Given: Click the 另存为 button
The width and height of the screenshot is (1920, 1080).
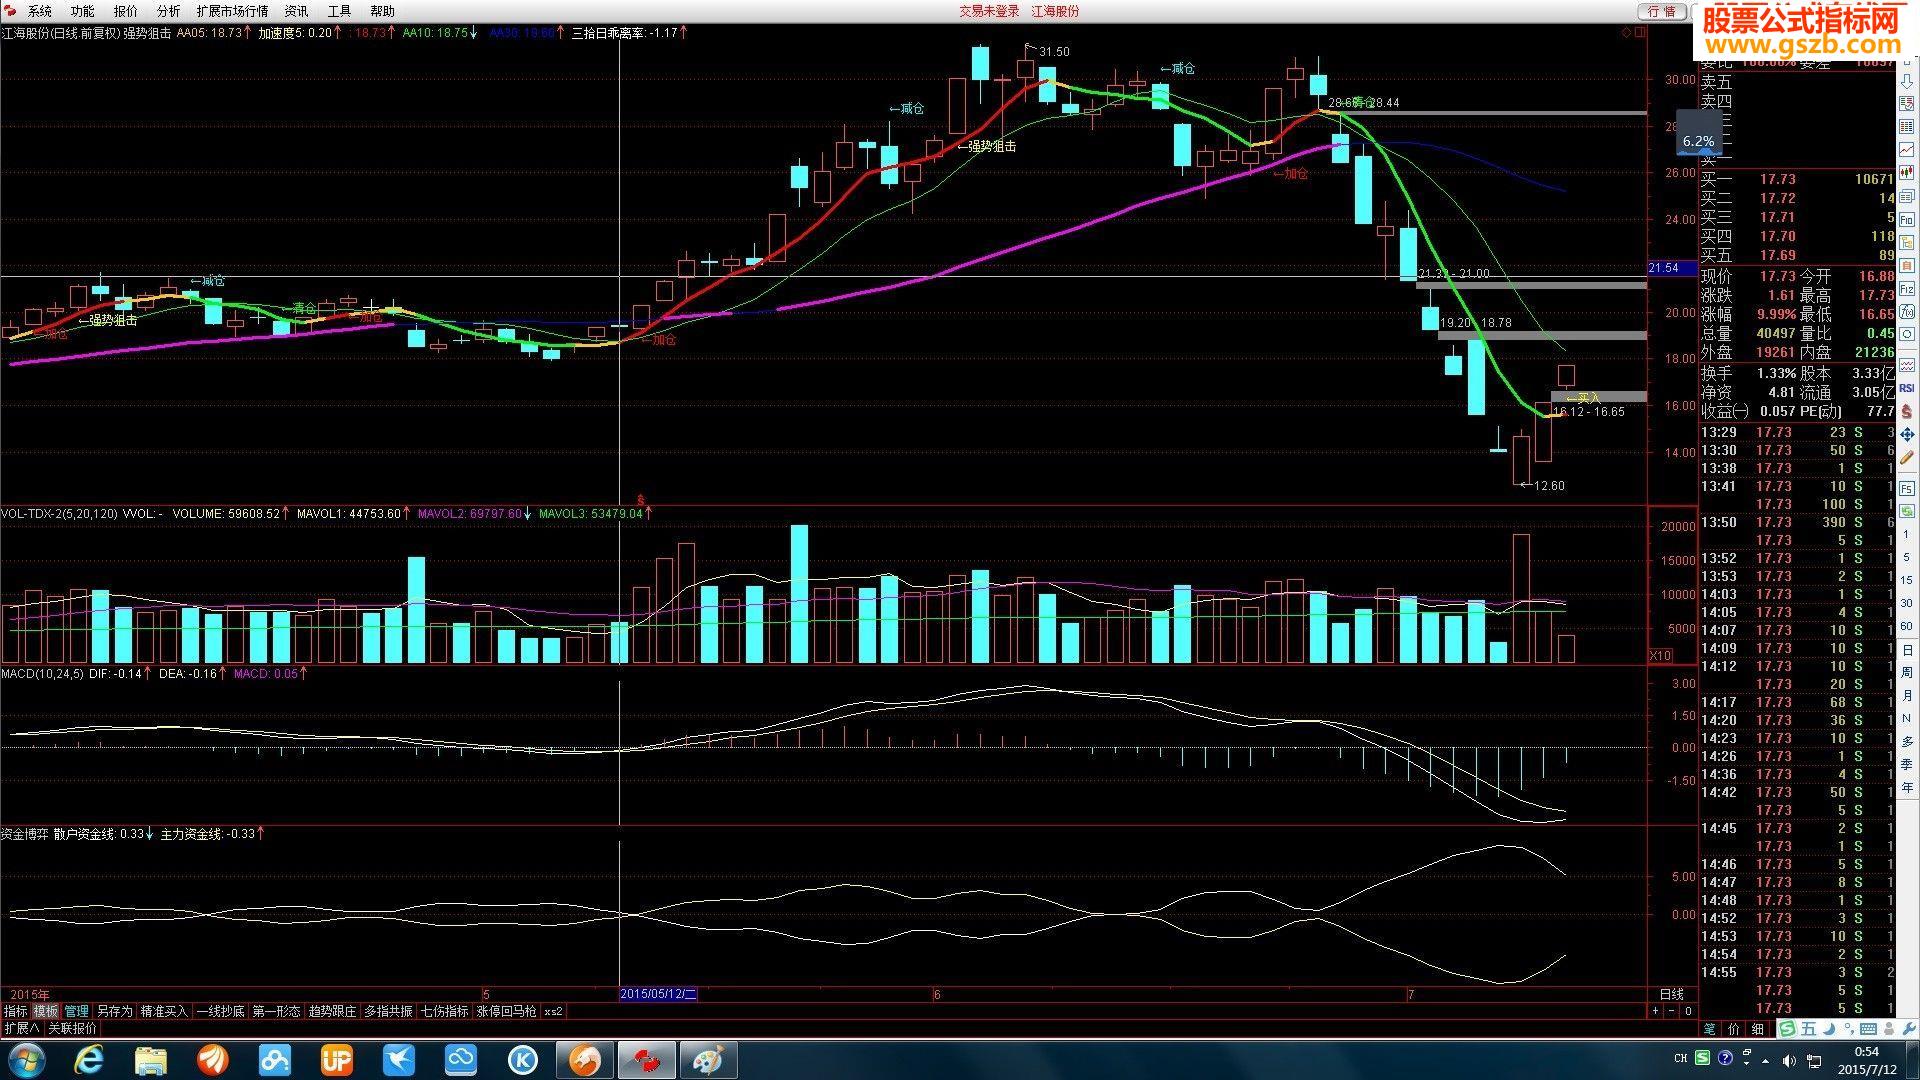Looking at the screenshot, I should (114, 1011).
